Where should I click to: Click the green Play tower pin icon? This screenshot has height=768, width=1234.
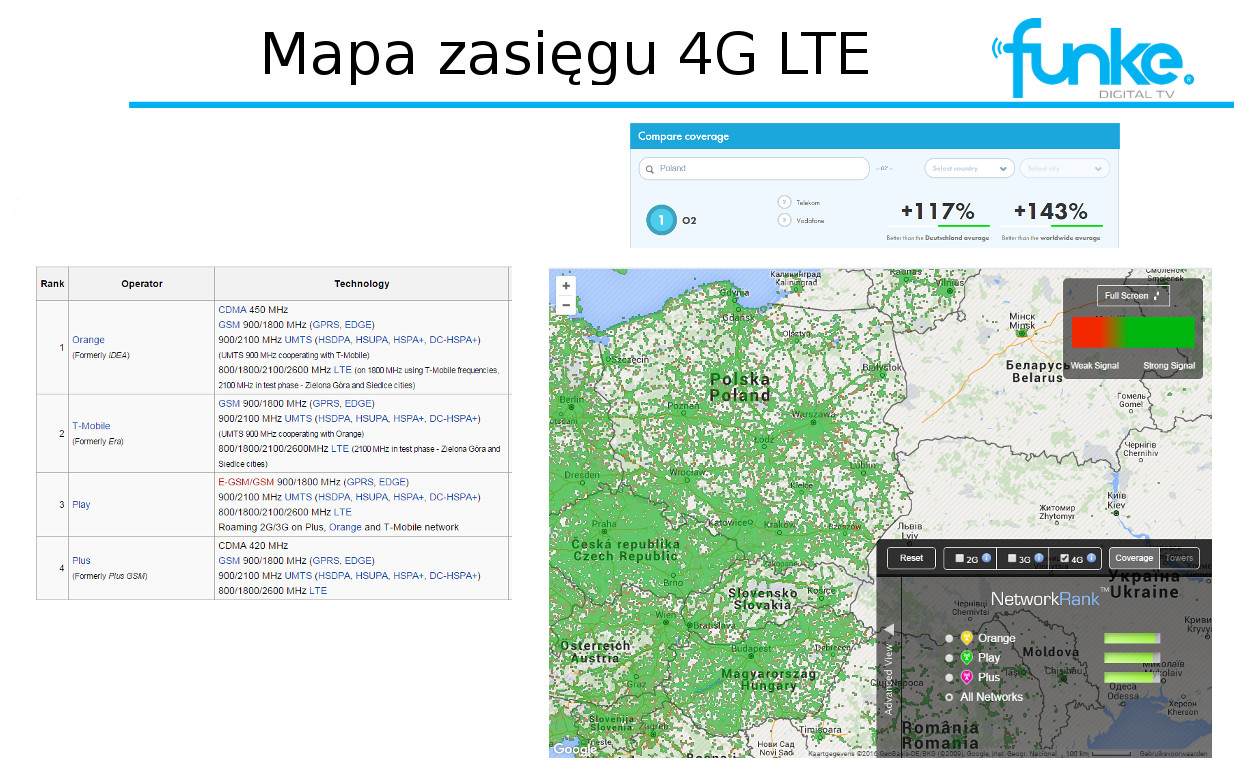click(x=966, y=658)
